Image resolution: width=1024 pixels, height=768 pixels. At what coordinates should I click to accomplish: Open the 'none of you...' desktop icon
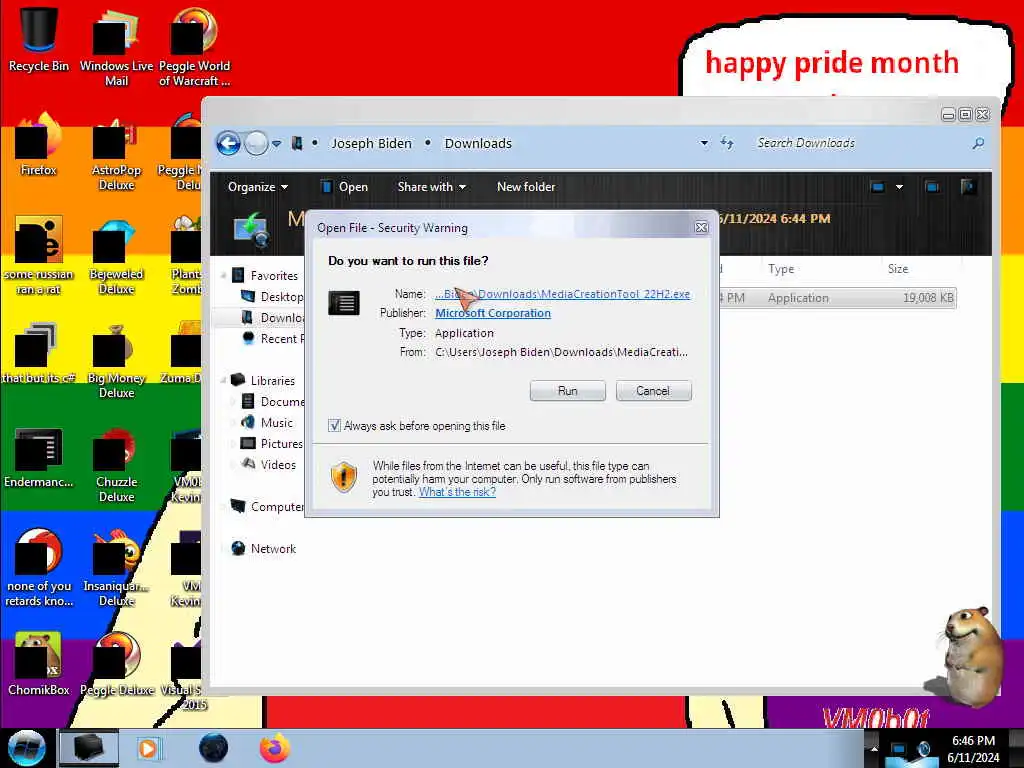tap(39, 568)
